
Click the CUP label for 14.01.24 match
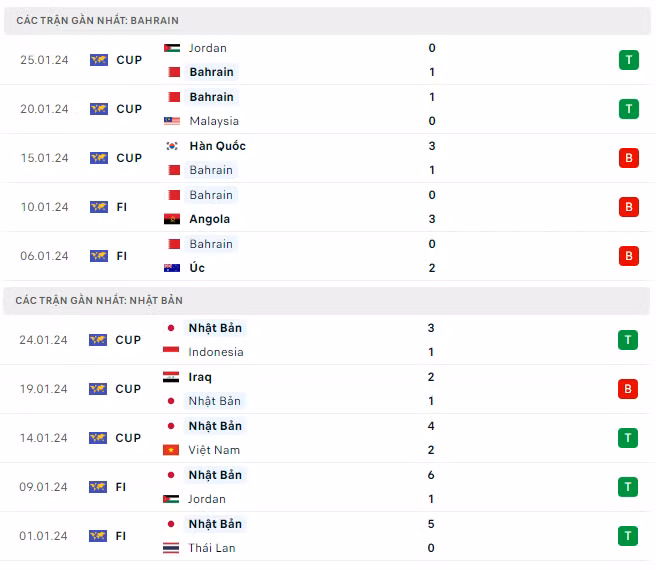[128, 438]
